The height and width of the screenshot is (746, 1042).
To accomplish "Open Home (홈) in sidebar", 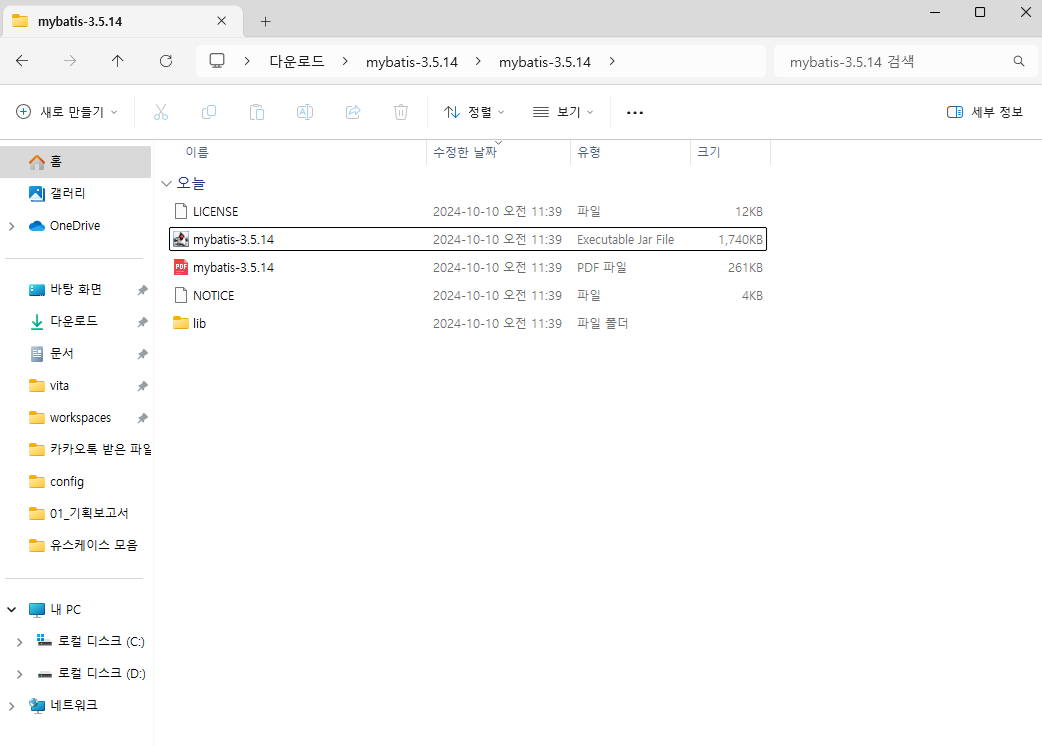I will [x=75, y=161].
